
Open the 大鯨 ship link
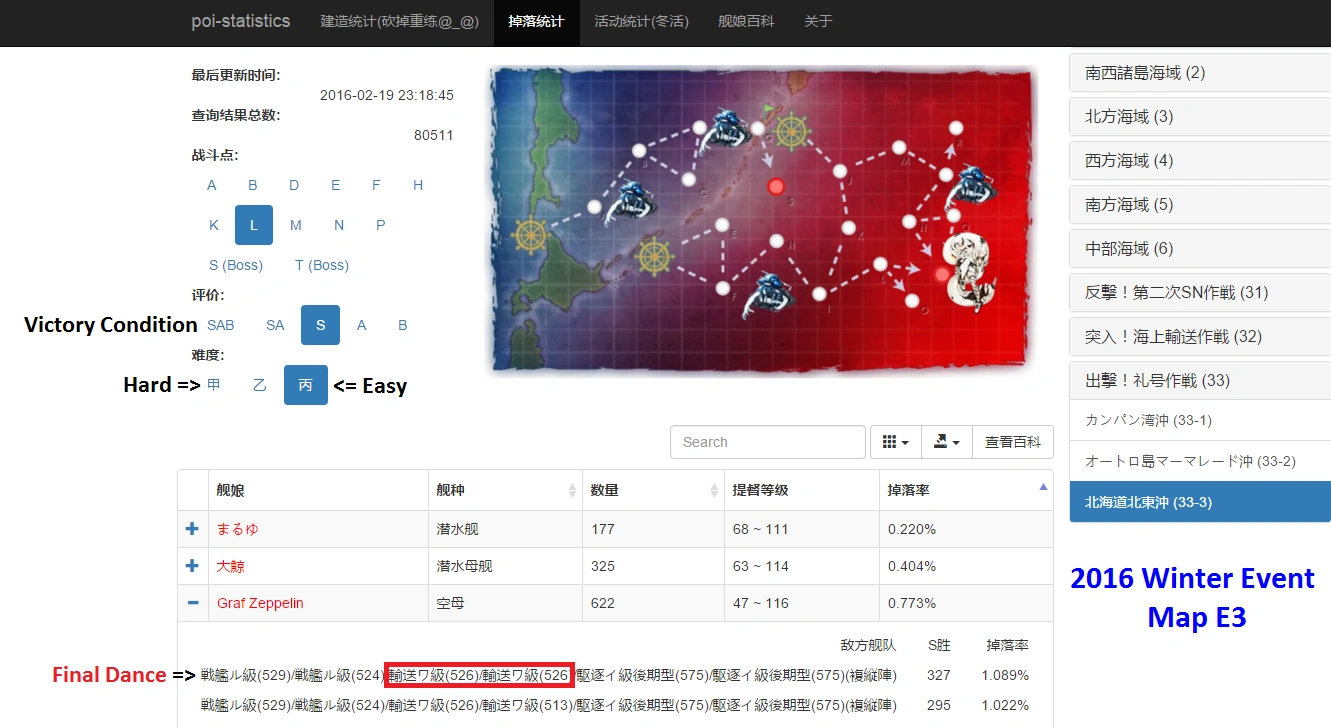231,566
